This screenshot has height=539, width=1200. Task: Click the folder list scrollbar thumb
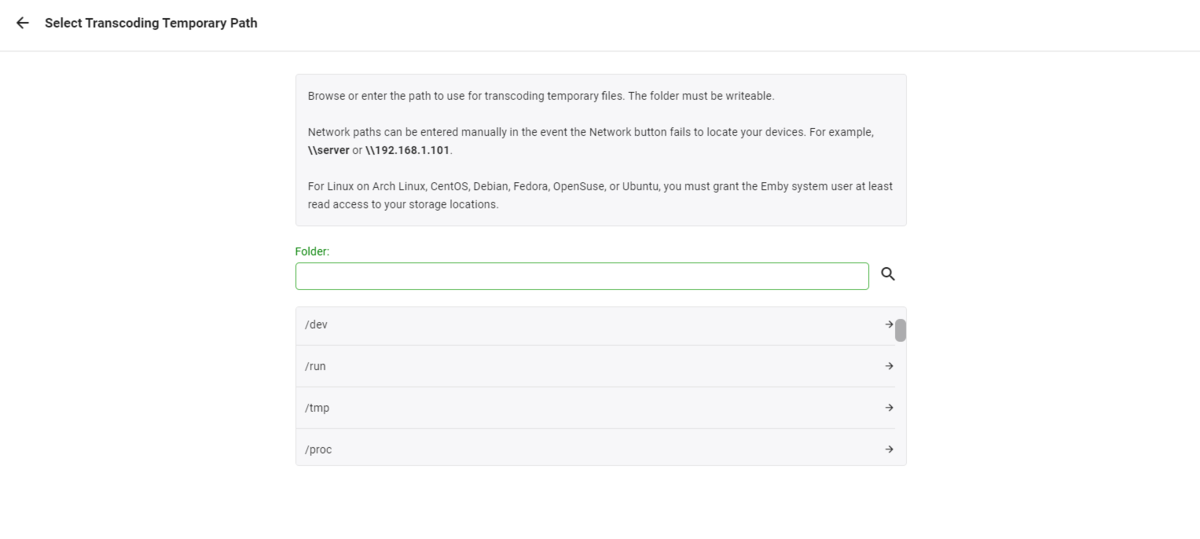click(900, 330)
